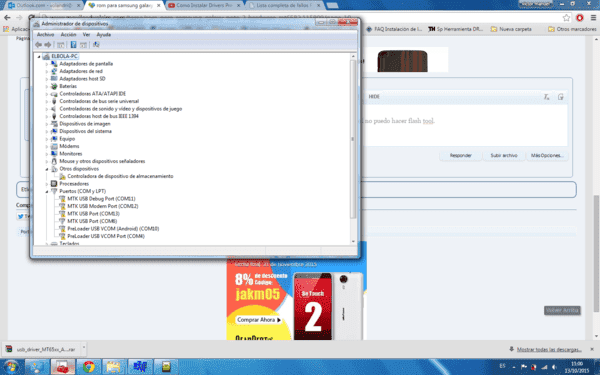Click port icon of MTK USB Port (COM13)

62,214
